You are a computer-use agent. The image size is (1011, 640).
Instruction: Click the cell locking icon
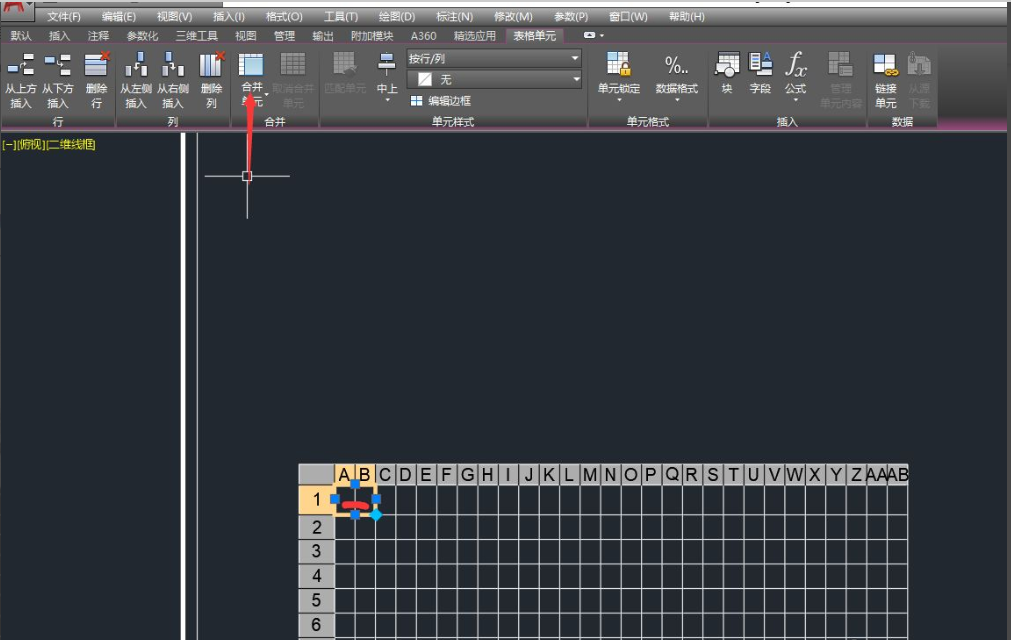(x=618, y=65)
